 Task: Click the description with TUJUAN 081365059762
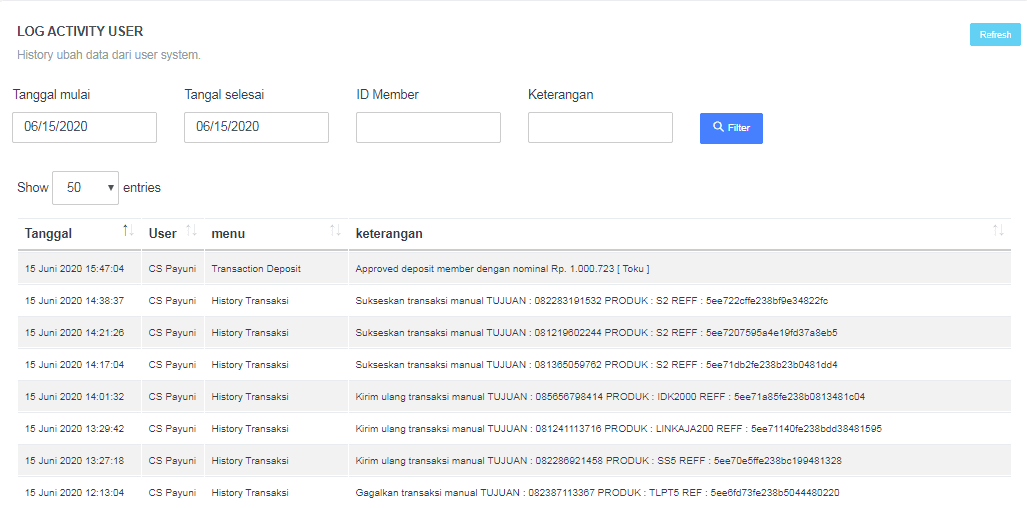coord(597,364)
